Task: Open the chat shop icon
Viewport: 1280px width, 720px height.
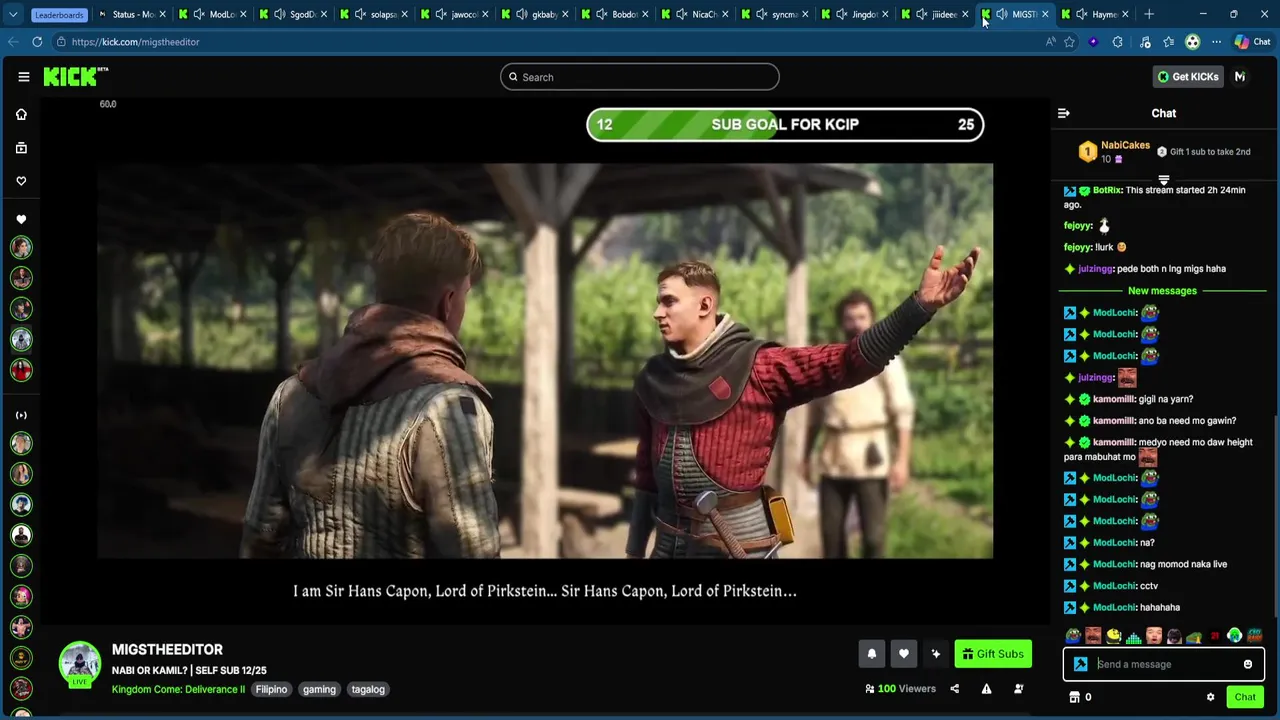Action: point(1075,697)
